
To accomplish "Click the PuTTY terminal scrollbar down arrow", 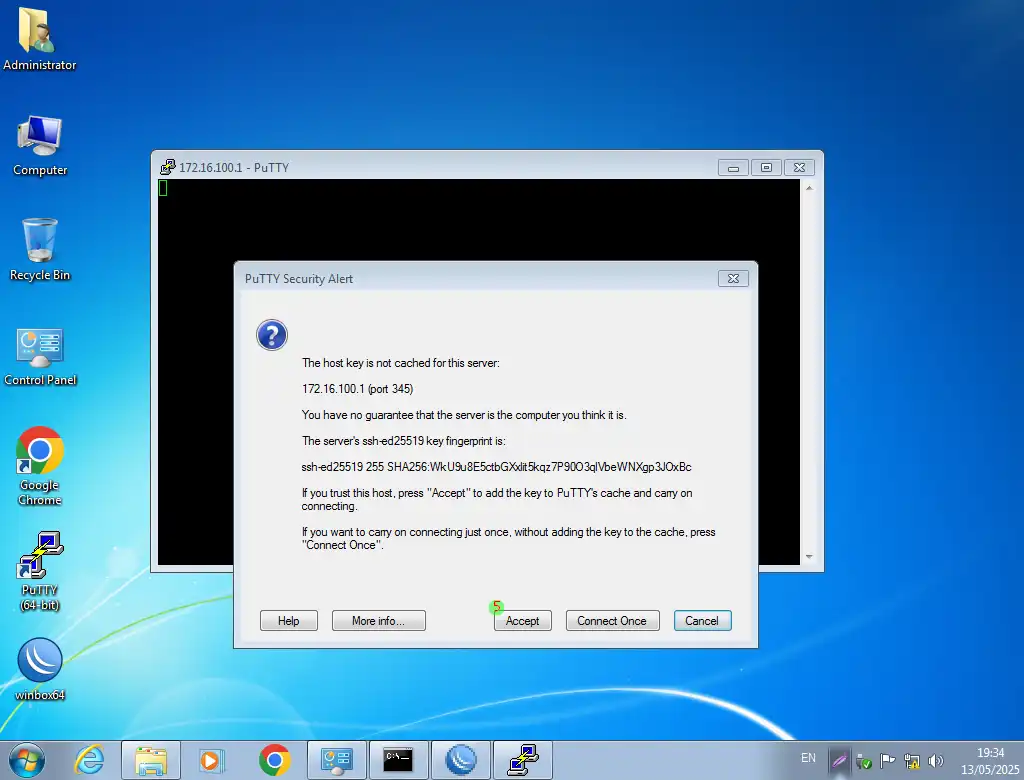I will pyautogui.click(x=809, y=557).
